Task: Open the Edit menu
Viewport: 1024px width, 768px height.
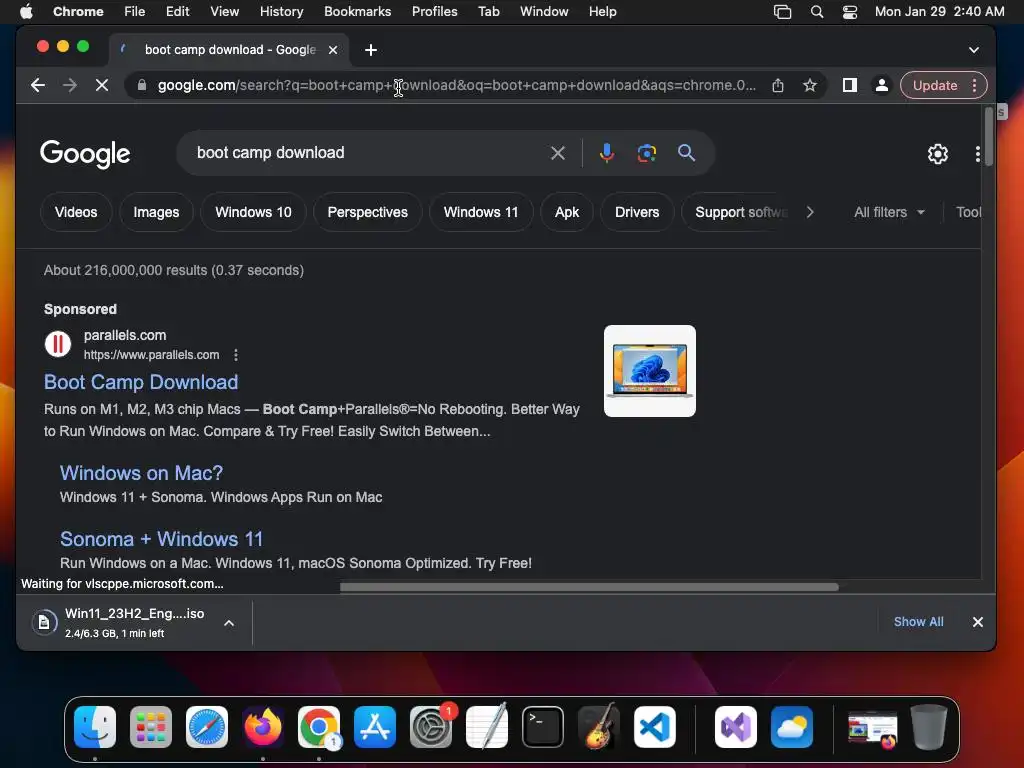Action: coord(178,12)
